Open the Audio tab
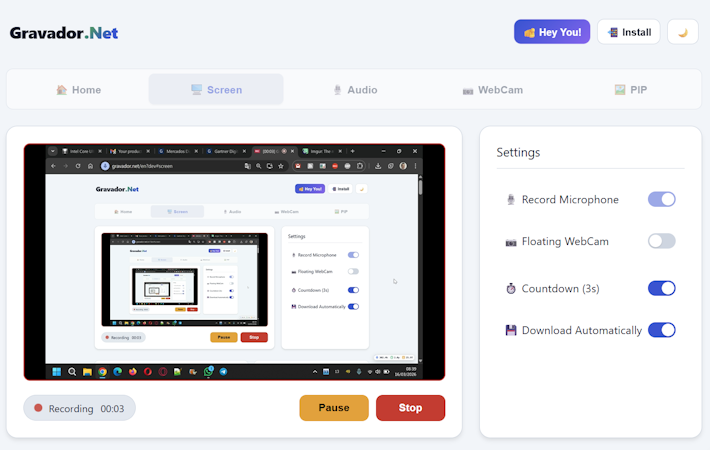Viewport: 710px width, 450px height. tap(355, 90)
